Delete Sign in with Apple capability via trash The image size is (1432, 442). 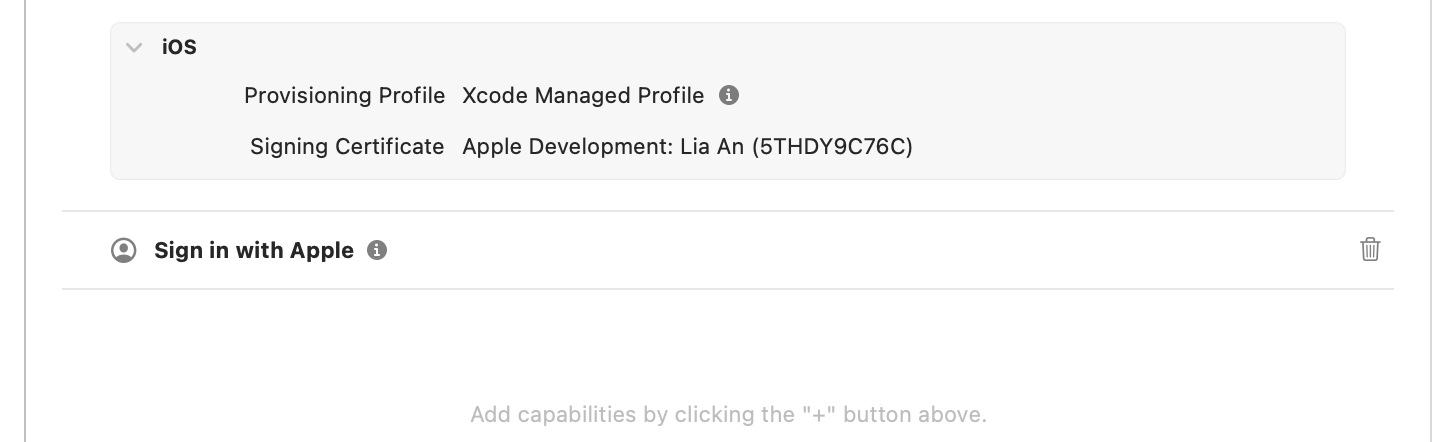tap(1370, 250)
